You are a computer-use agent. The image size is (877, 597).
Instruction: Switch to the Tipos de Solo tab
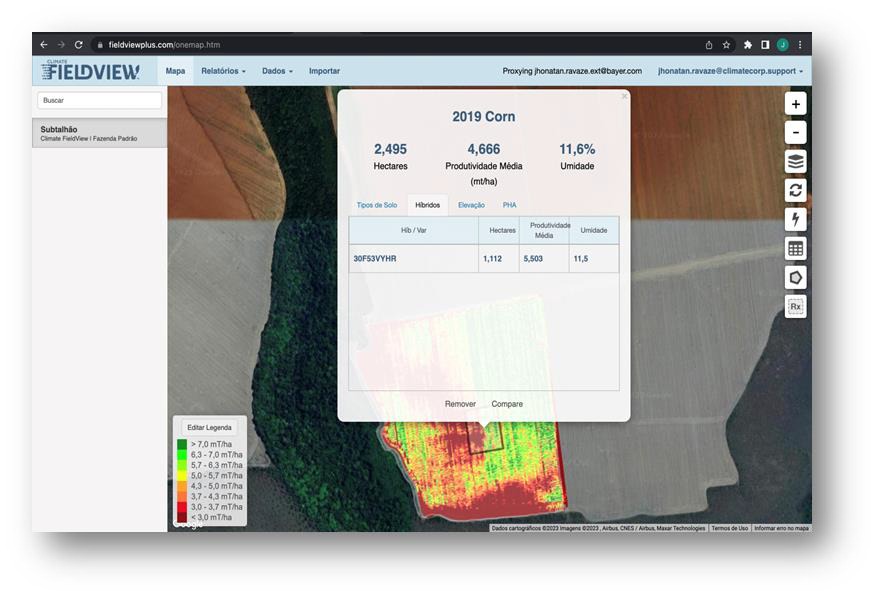(x=377, y=205)
